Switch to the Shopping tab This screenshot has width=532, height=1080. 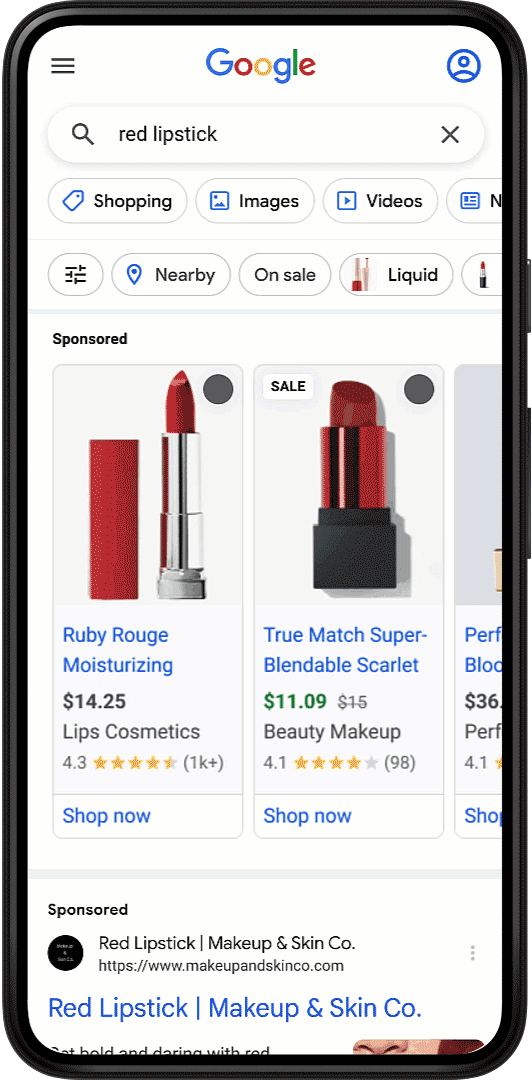click(117, 201)
